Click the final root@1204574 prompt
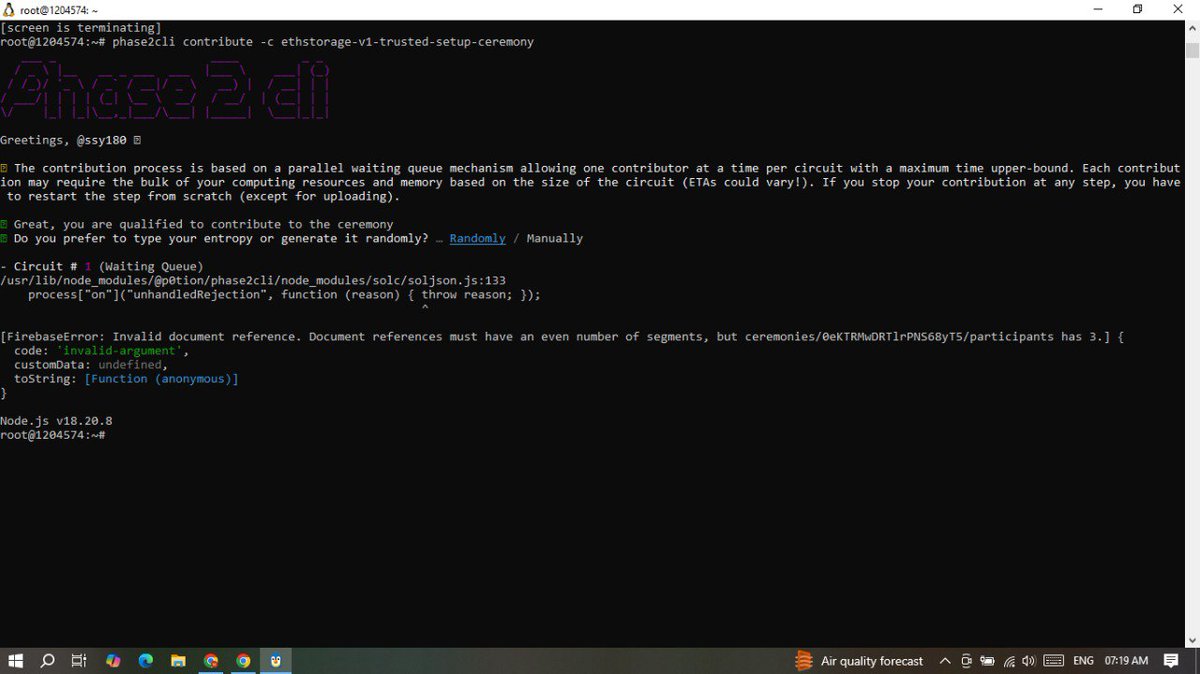The width and height of the screenshot is (1200, 674). click(53, 435)
